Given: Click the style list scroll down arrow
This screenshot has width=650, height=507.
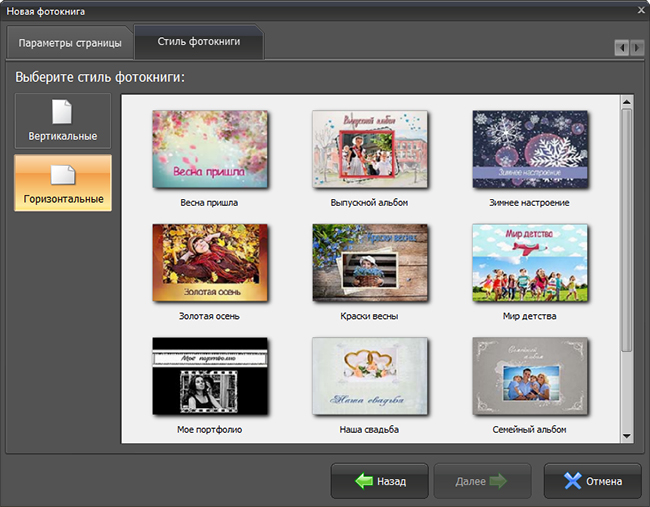Looking at the screenshot, I should (627, 436).
